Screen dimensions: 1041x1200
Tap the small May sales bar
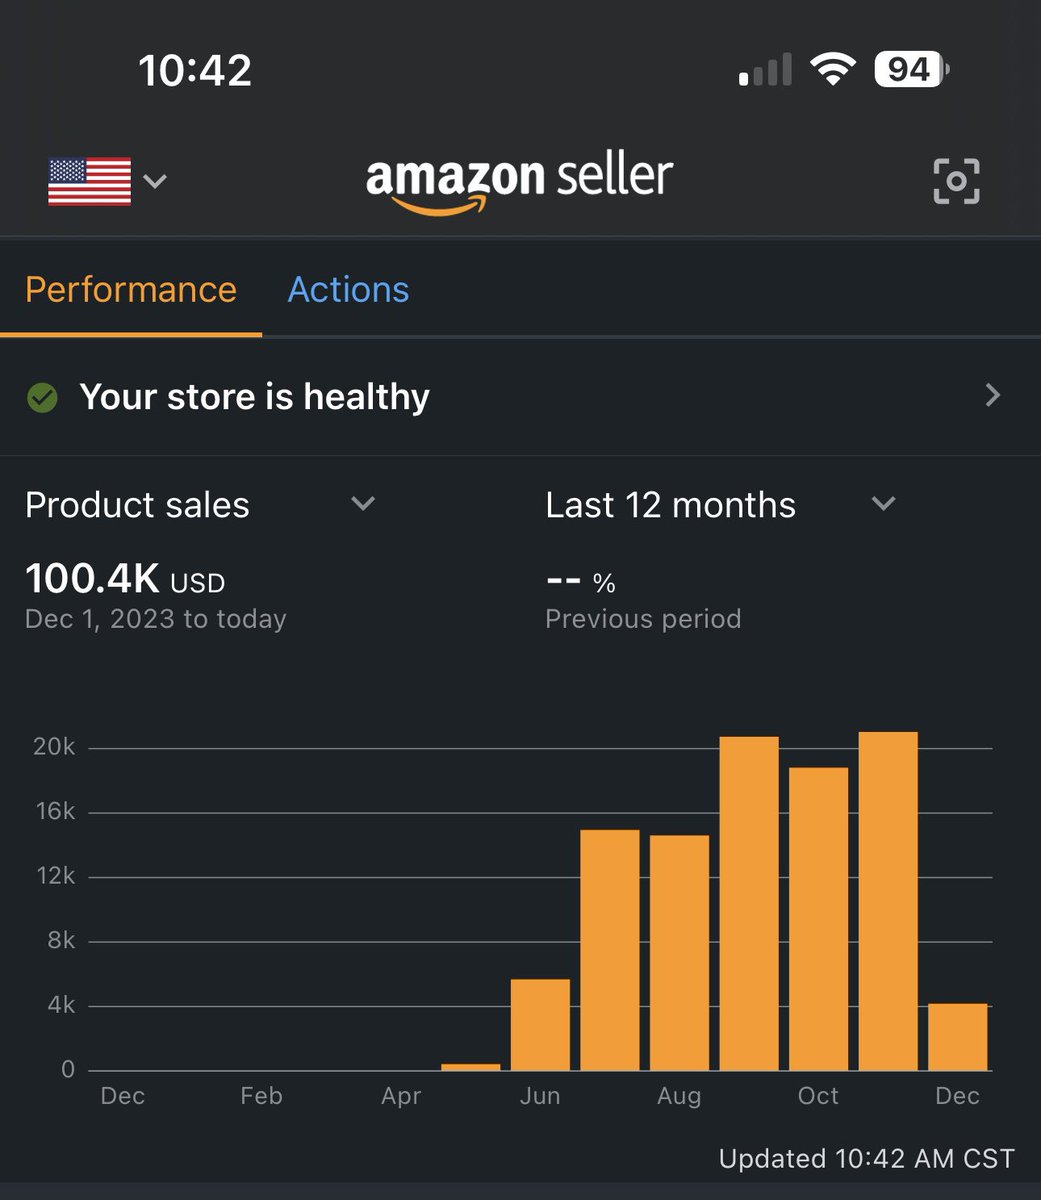point(470,1067)
